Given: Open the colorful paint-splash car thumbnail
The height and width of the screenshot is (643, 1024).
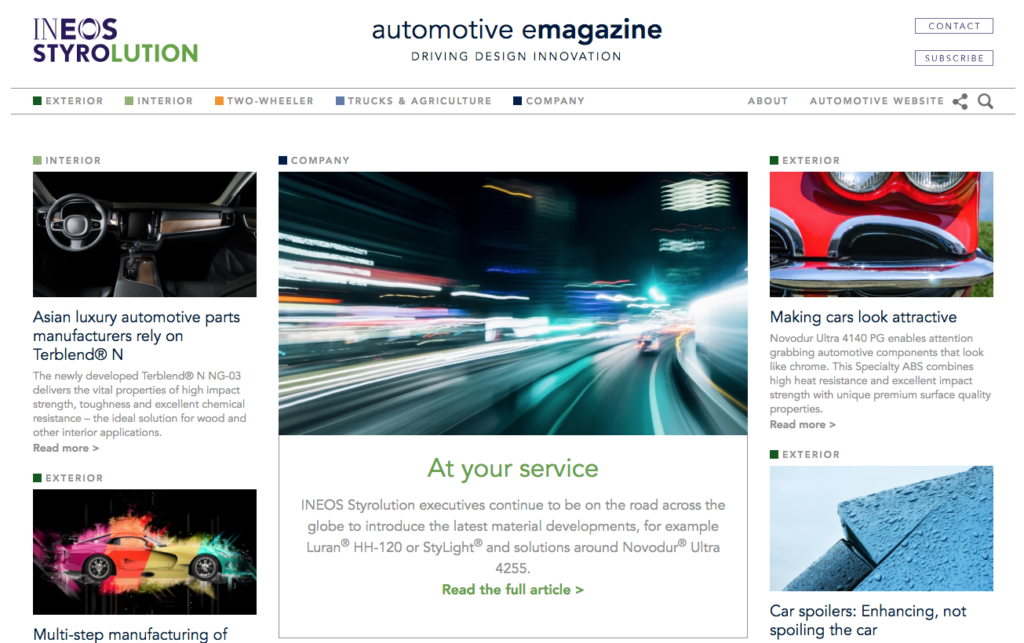Looking at the screenshot, I should (x=144, y=552).
